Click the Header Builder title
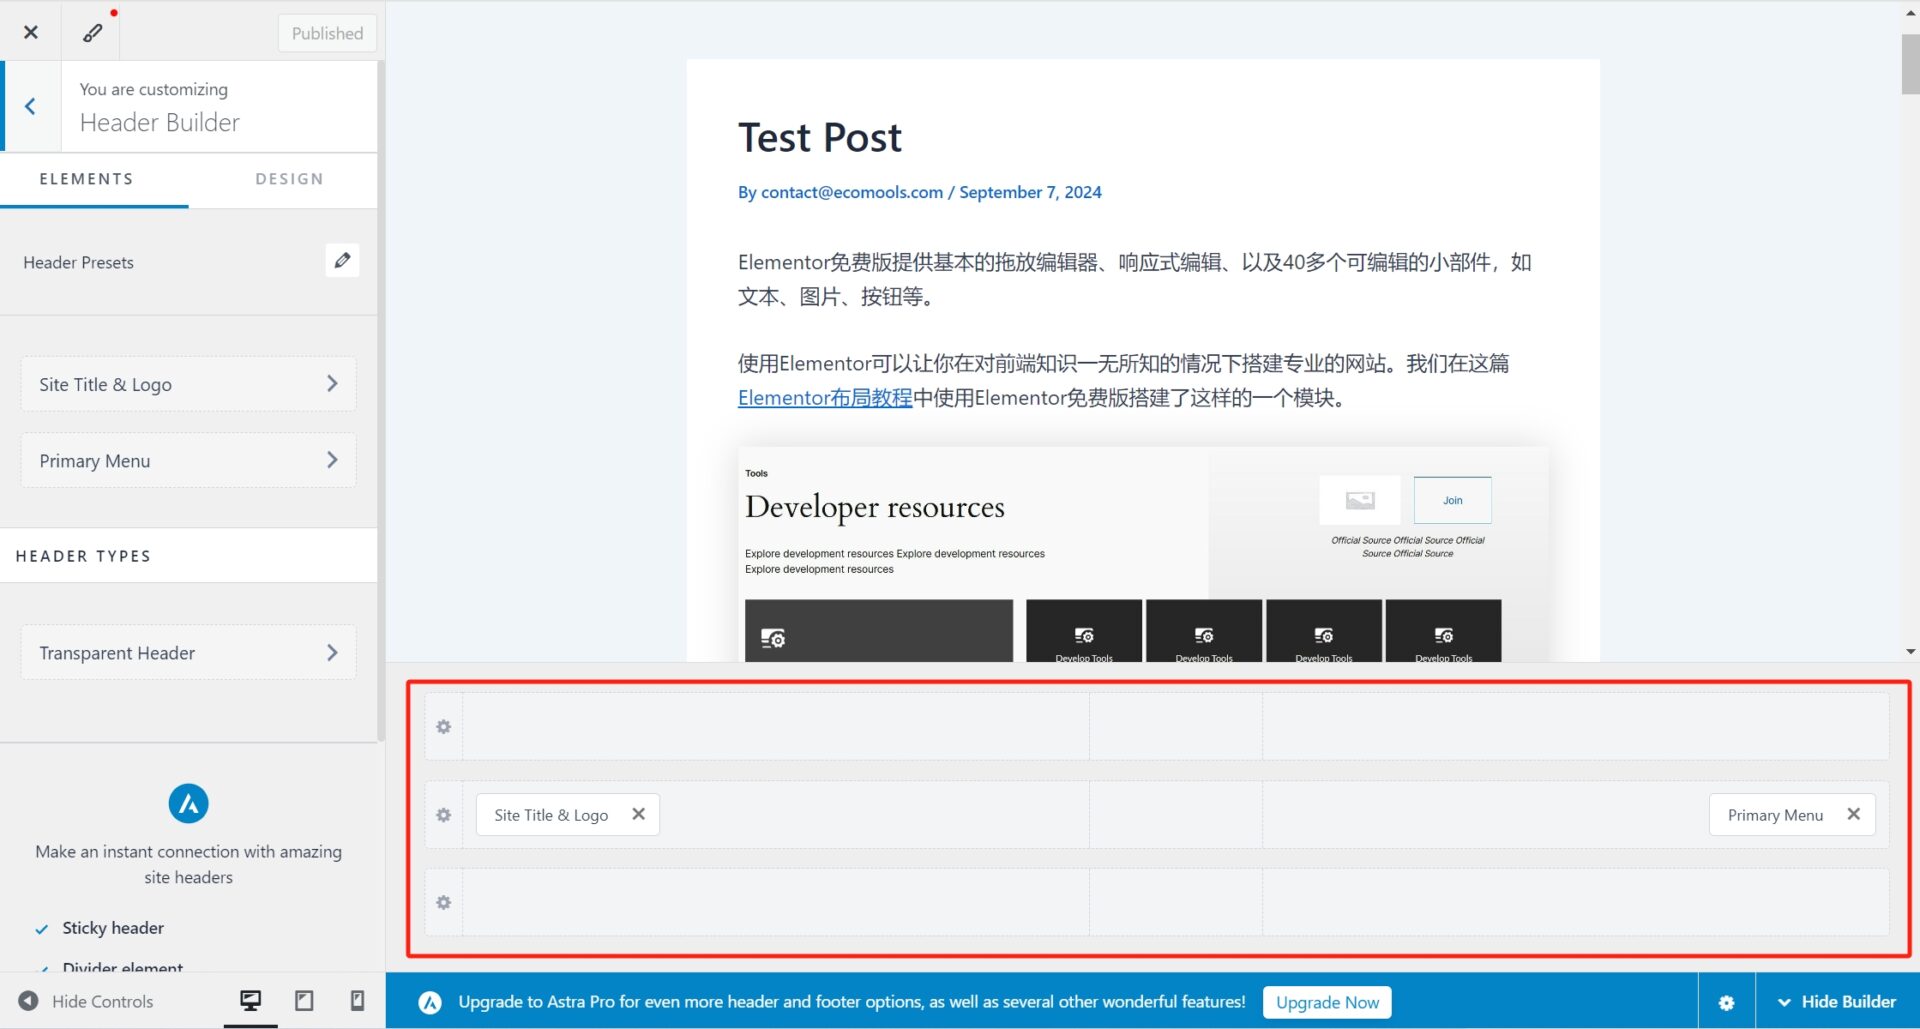Image resolution: width=1920 pixels, height=1029 pixels. [x=160, y=122]
